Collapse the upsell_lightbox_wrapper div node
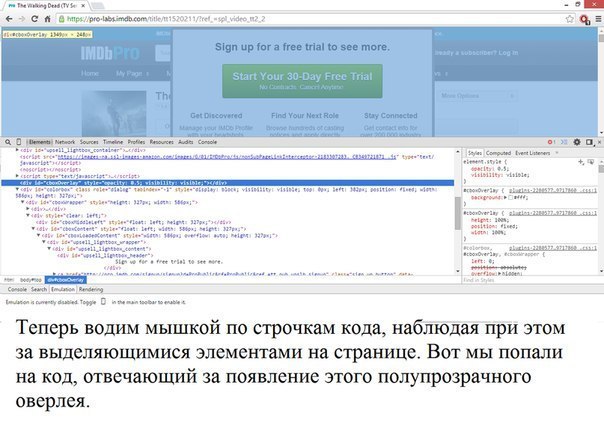The width and height of the screenshot is (604, 432). pyautogui.click(x=44, y=242)
